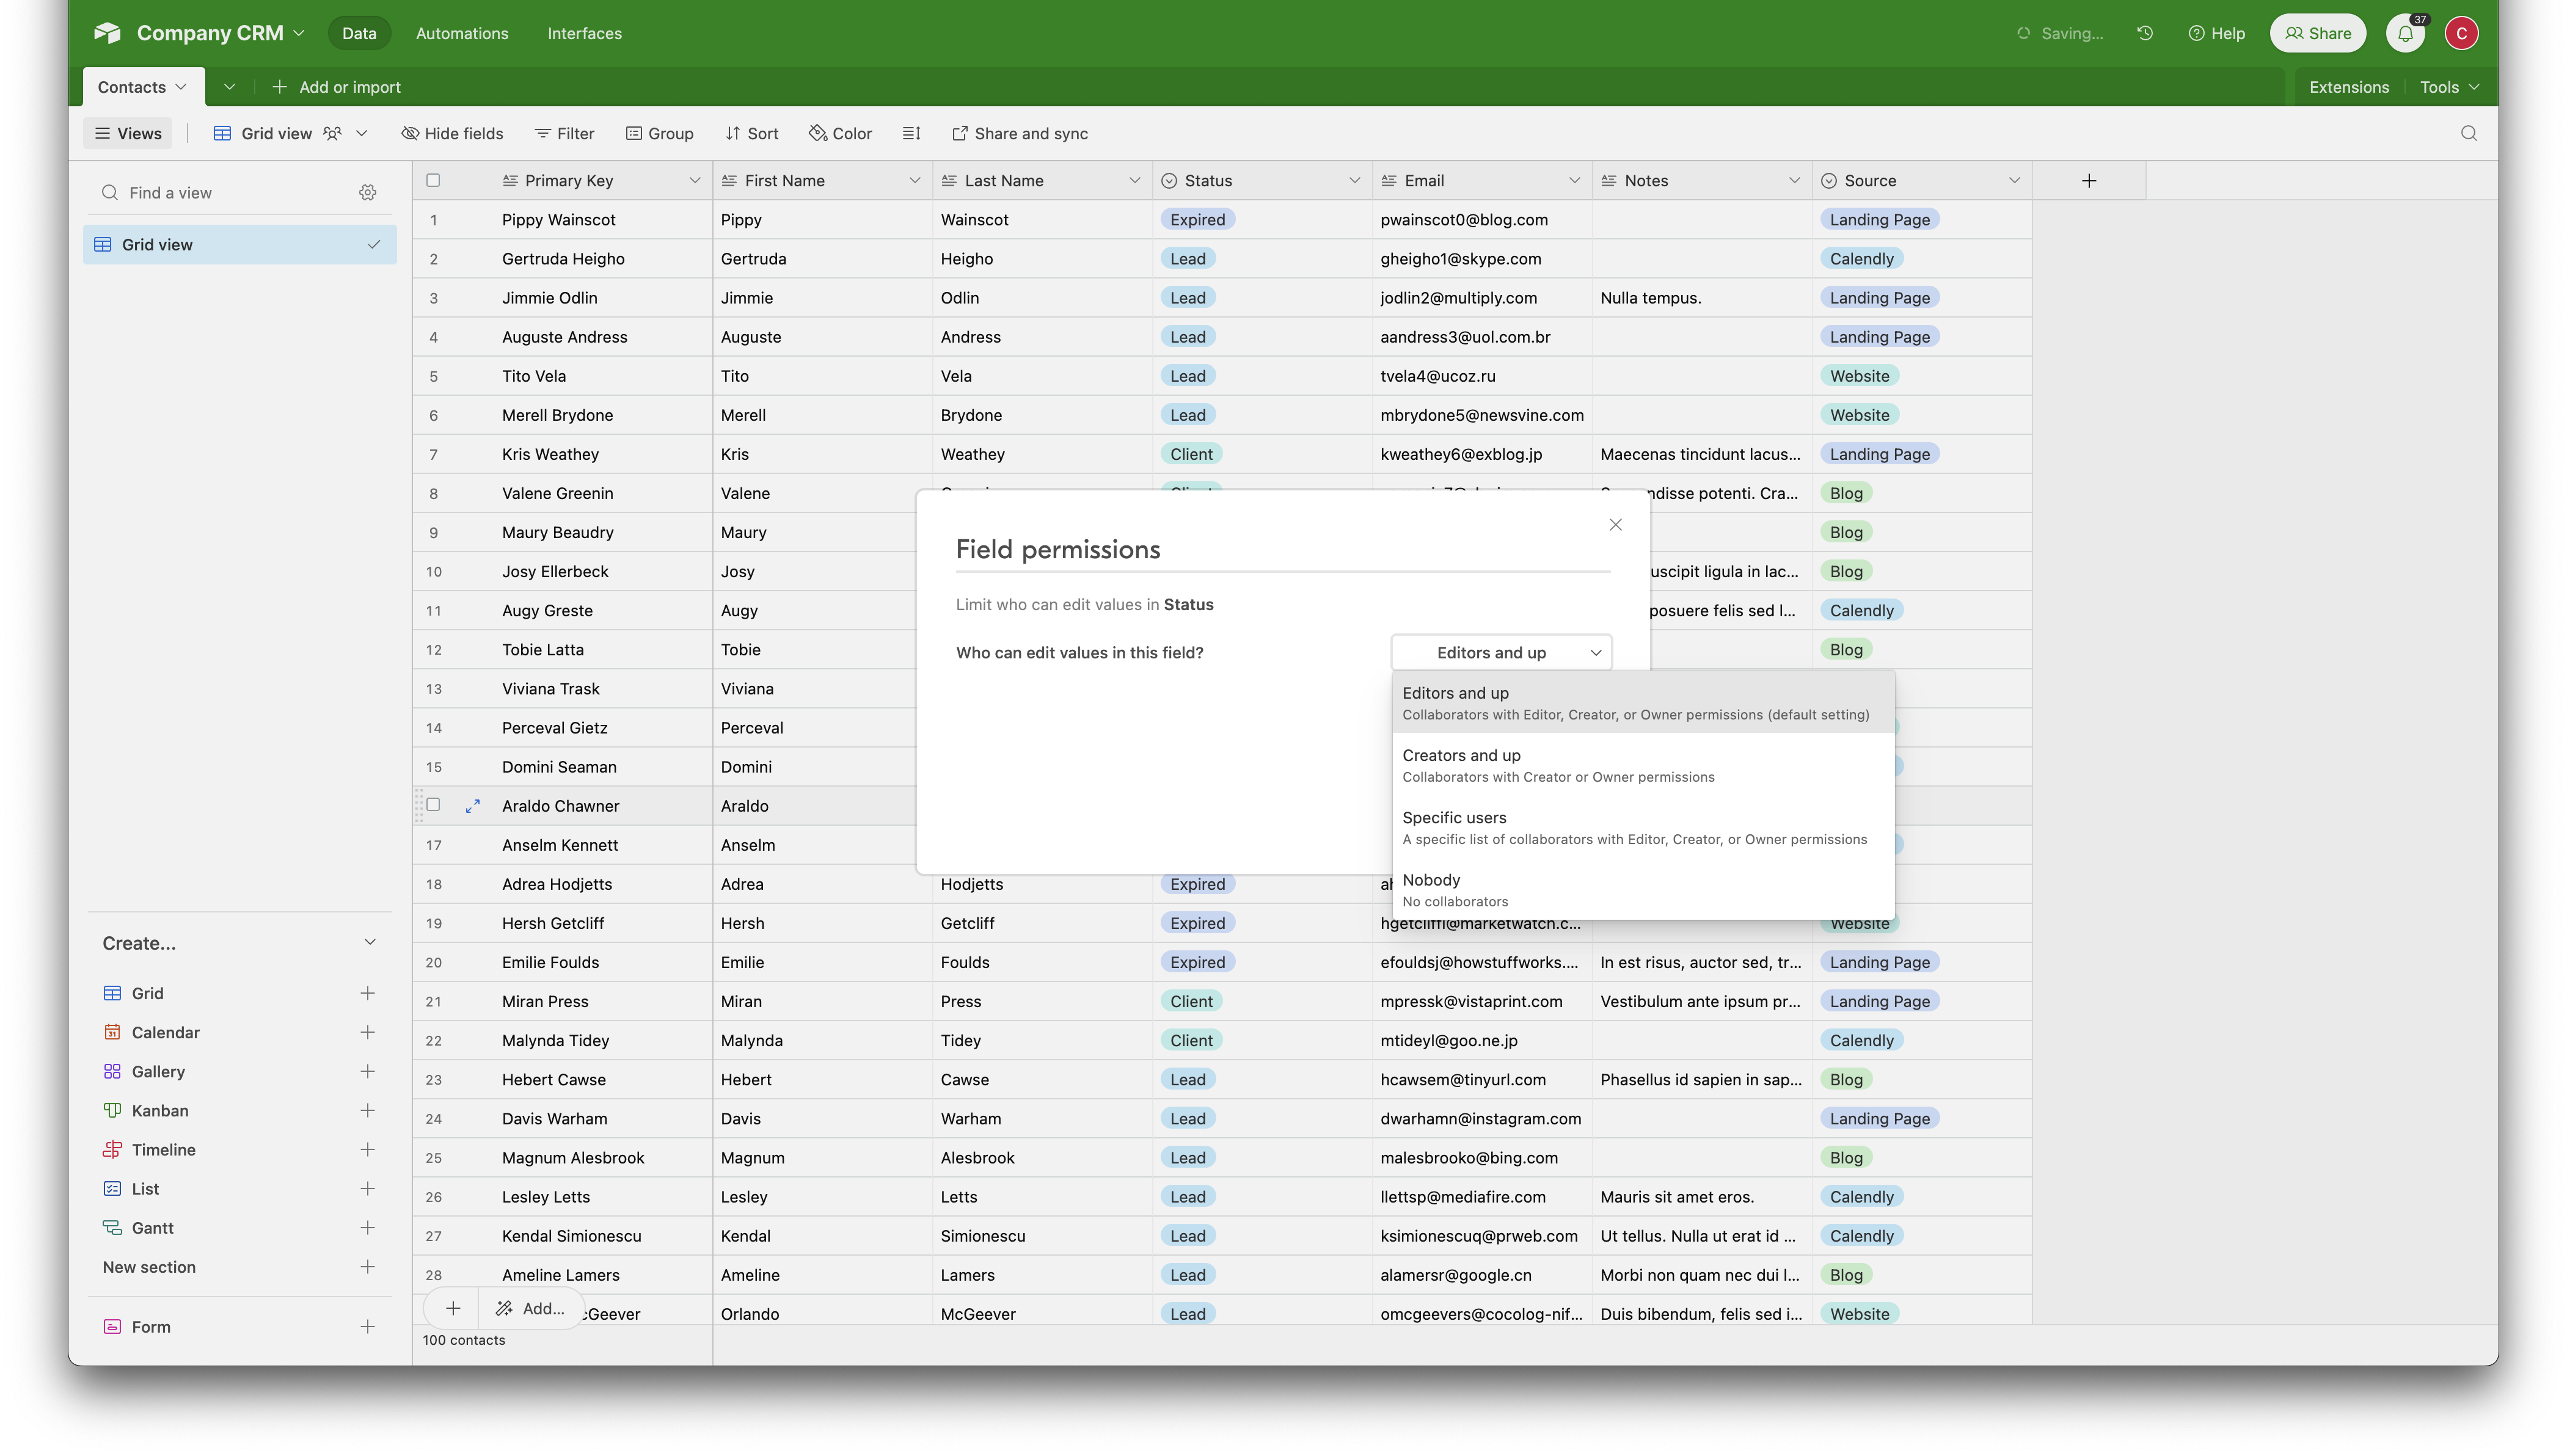Open the Status column header dropdown

pos(1355,180)
